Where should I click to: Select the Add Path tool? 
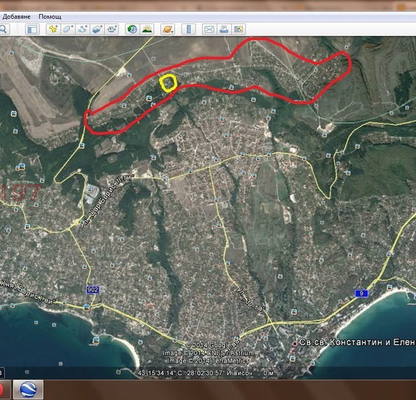pyautogui.click(x=83, y=29)
